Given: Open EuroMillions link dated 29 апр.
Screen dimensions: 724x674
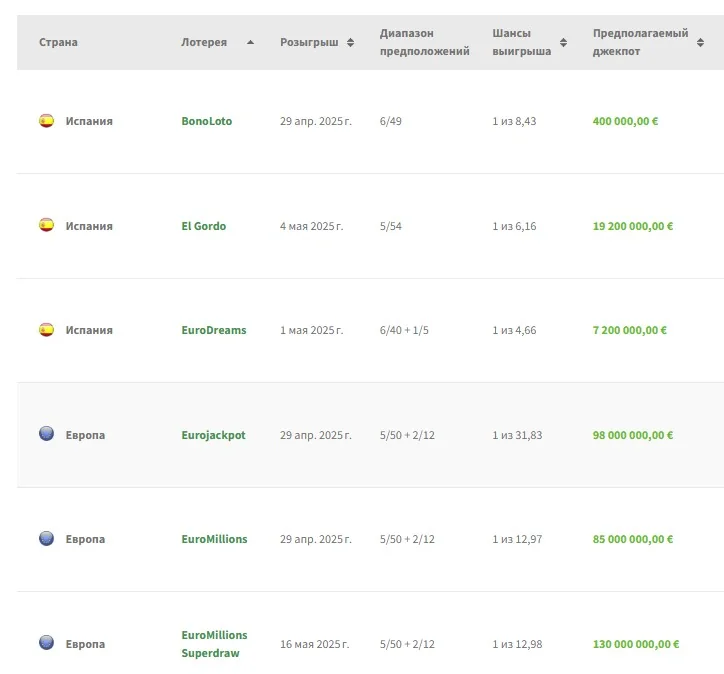Looking at the screenshot, I should [x=214, y=539].
